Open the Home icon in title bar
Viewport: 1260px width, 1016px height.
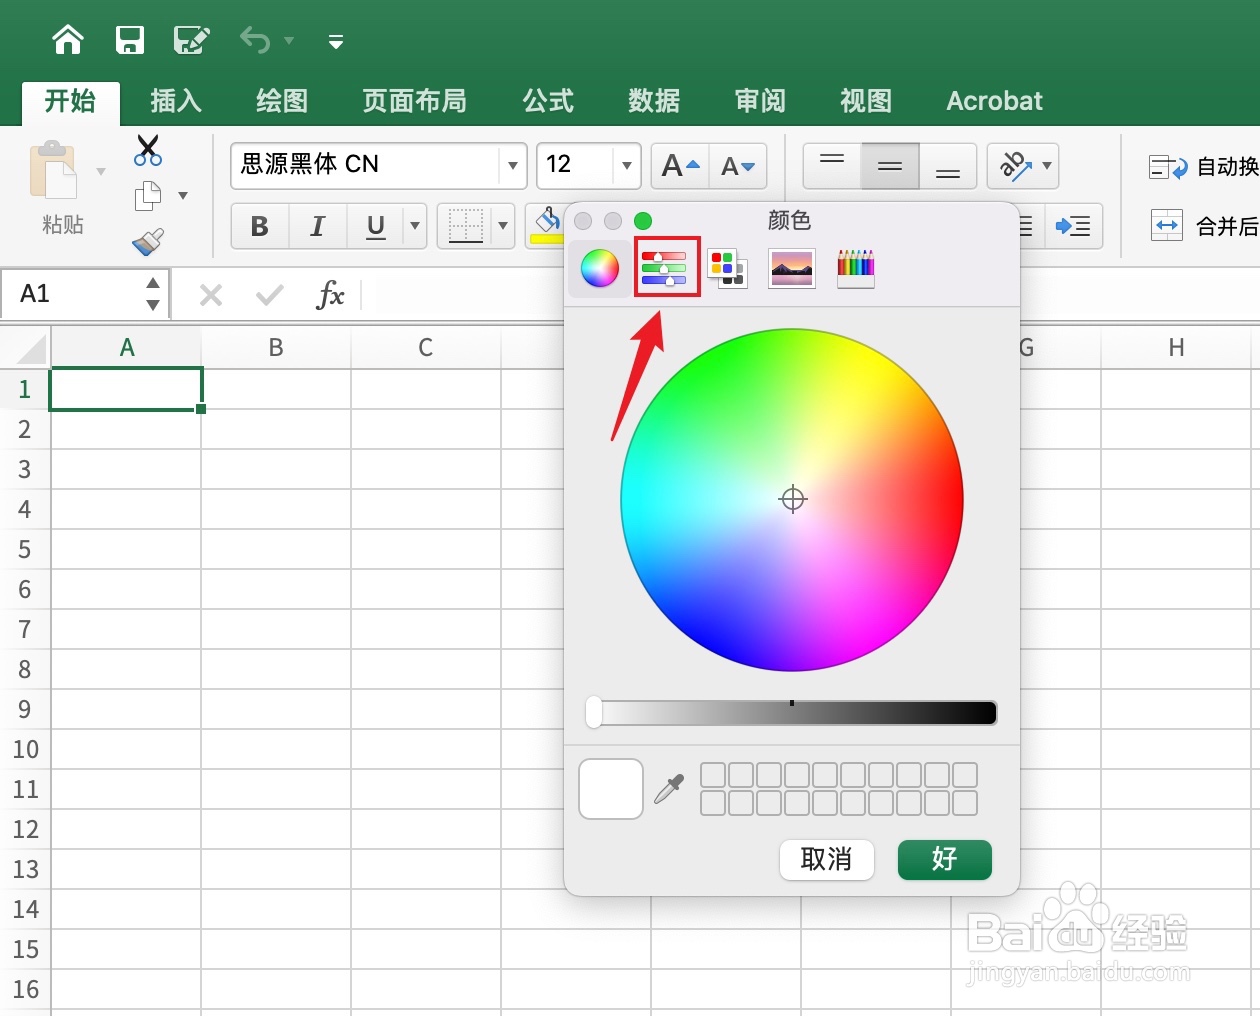68,40
